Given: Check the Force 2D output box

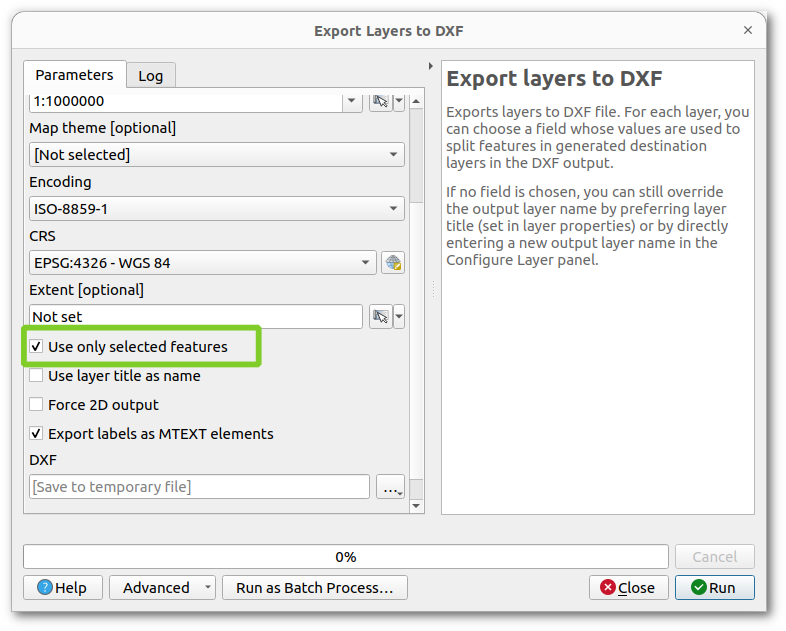Looking at the screenshot, I should (37, 405).
